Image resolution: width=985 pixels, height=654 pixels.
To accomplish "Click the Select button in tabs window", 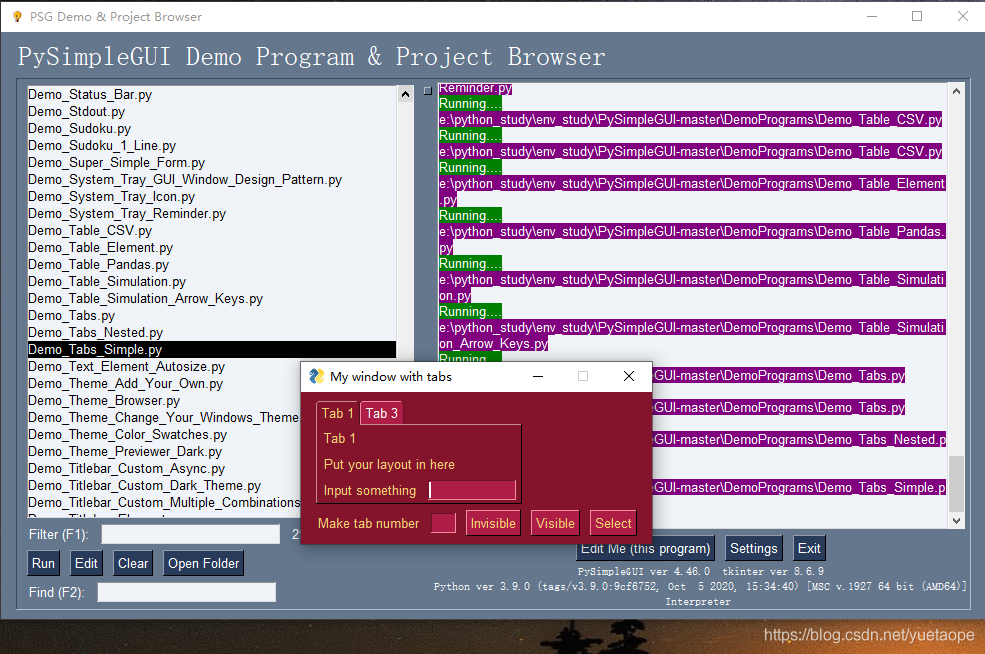I will tap(613, 523).
